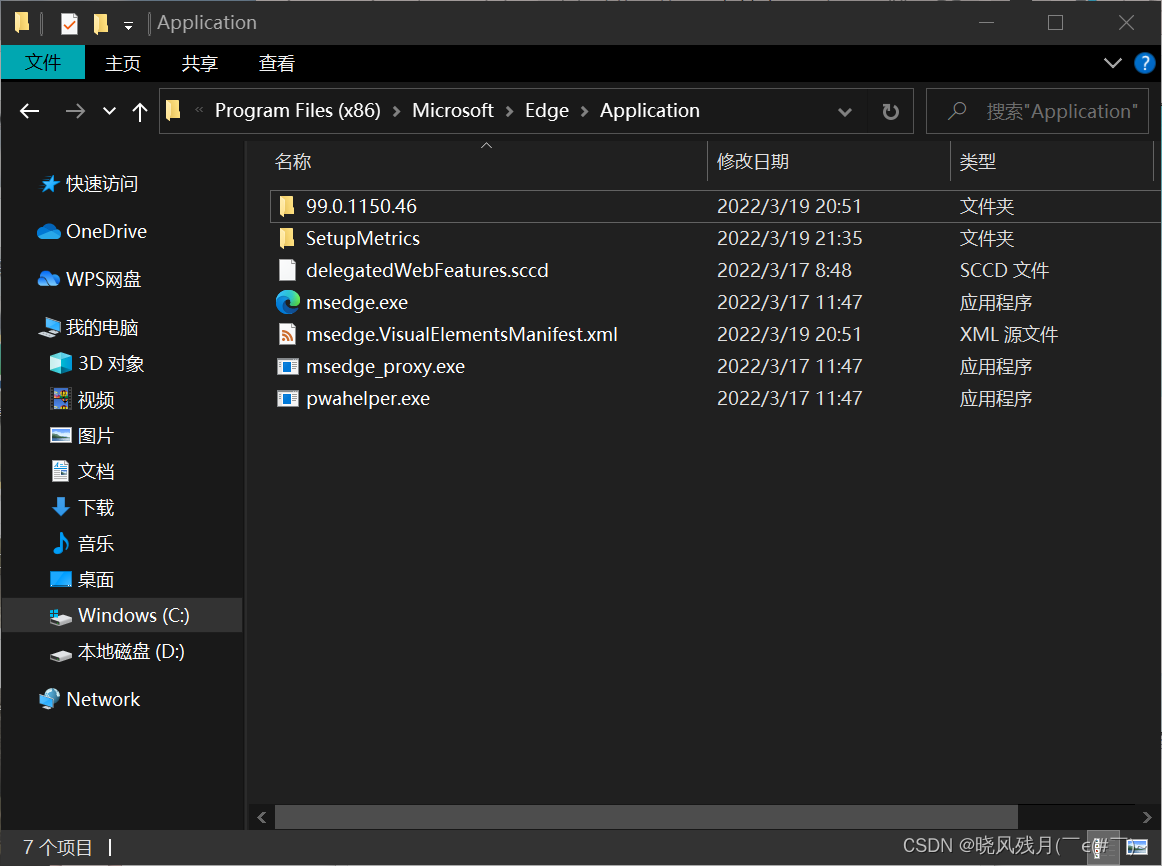This screenshot has width=1162, height=866.
Task: Open the 视频 folder in sidebar
Action: (96, 400)
